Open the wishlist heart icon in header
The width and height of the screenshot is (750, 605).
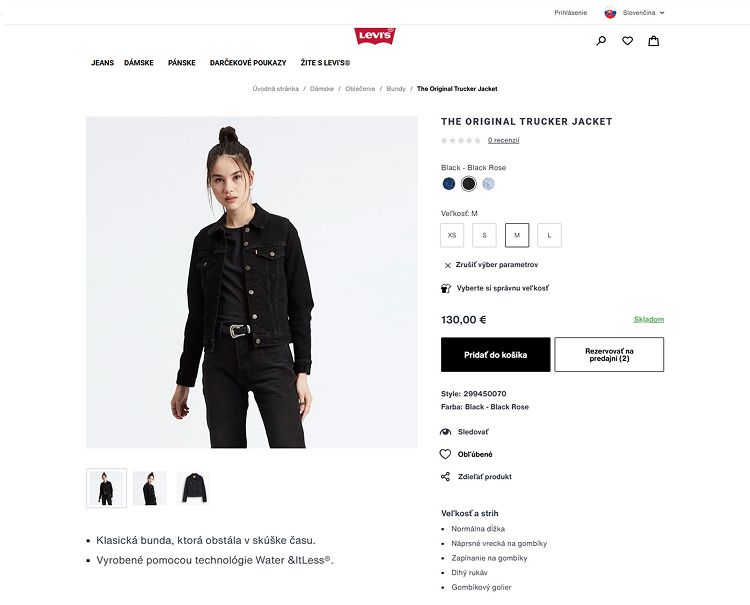pos(627,41)
